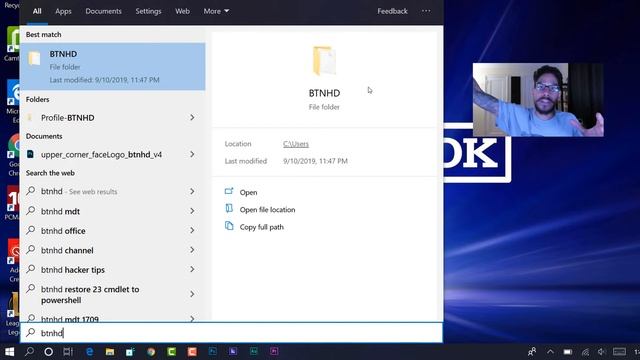This screenshot has width=640, height=360.
Task: Click the Feedback button
Action: tap(392, 11)
